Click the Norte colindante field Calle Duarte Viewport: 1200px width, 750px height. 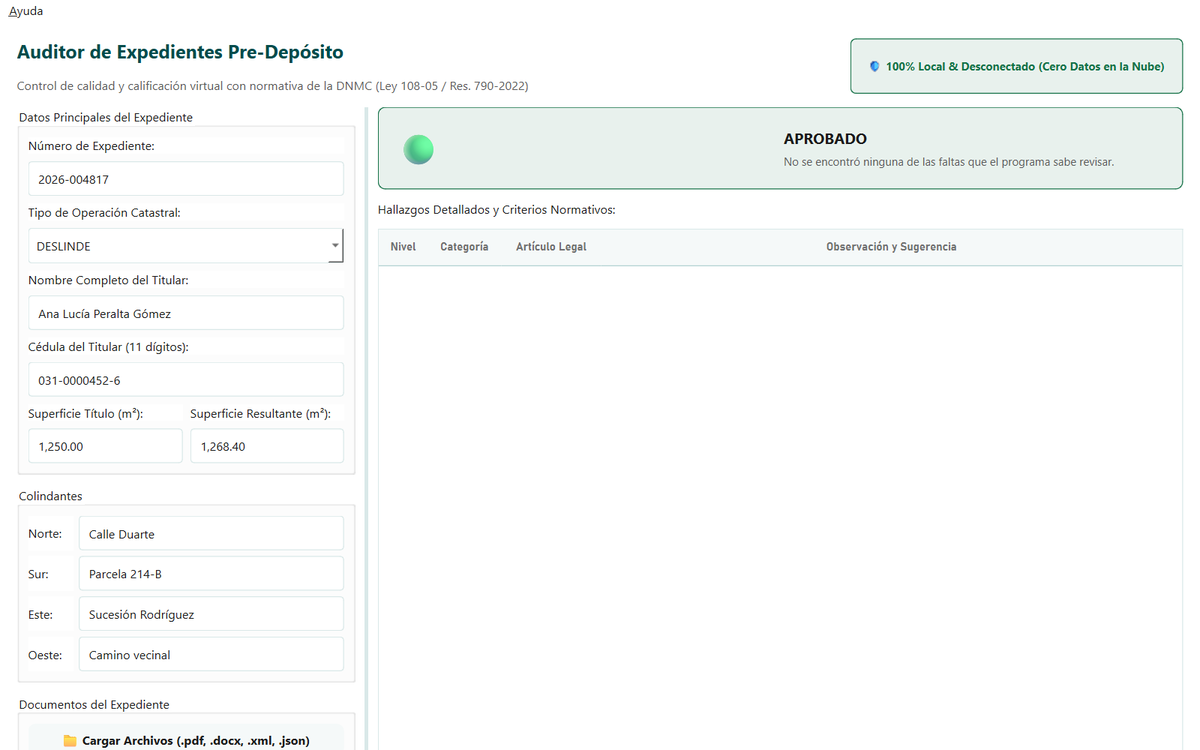click(211, 534)
